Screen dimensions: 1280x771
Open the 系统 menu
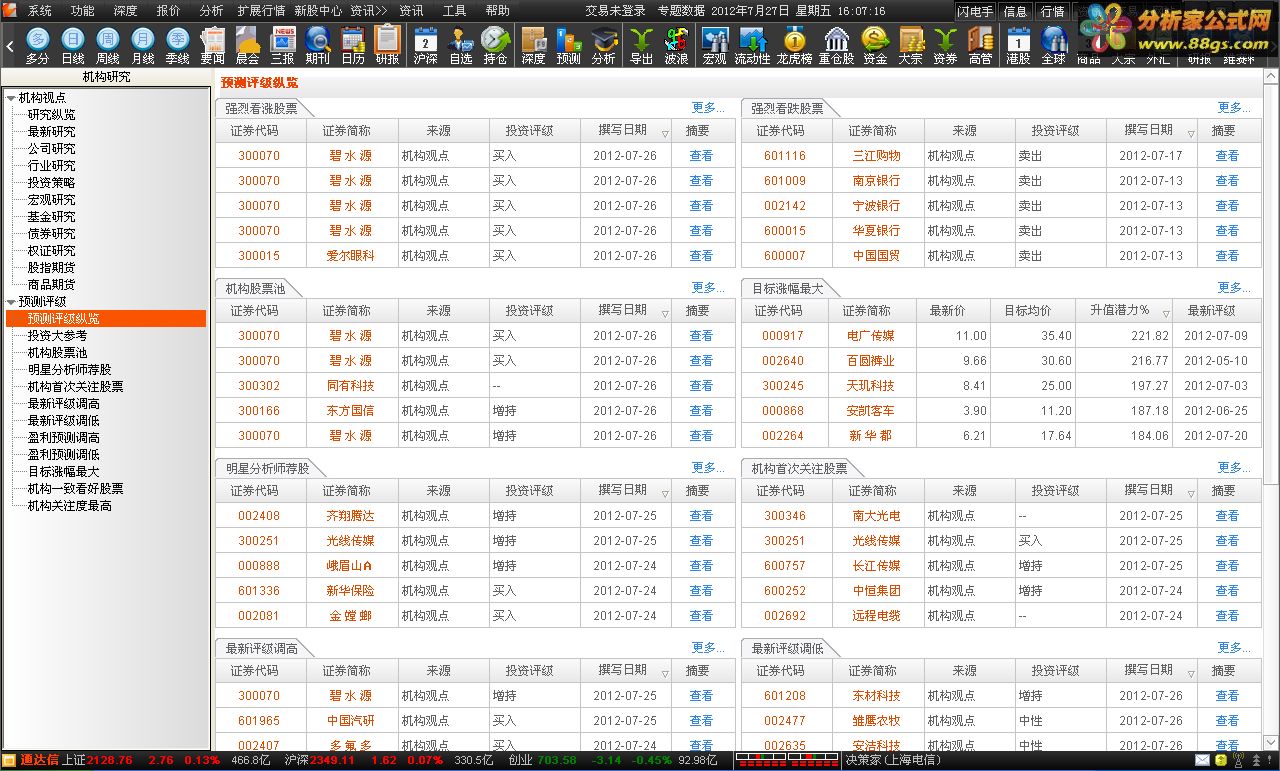coord(40,11)
